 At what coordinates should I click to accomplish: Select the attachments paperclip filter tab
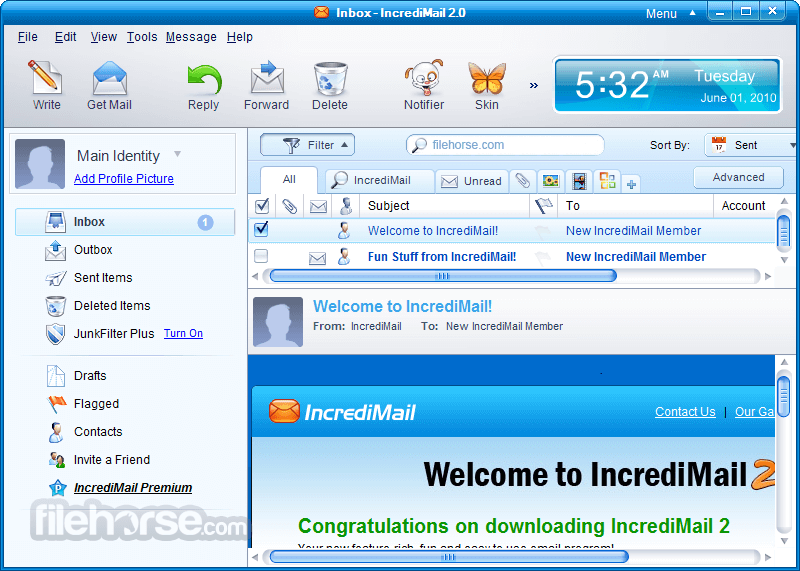tap(522, 181)
